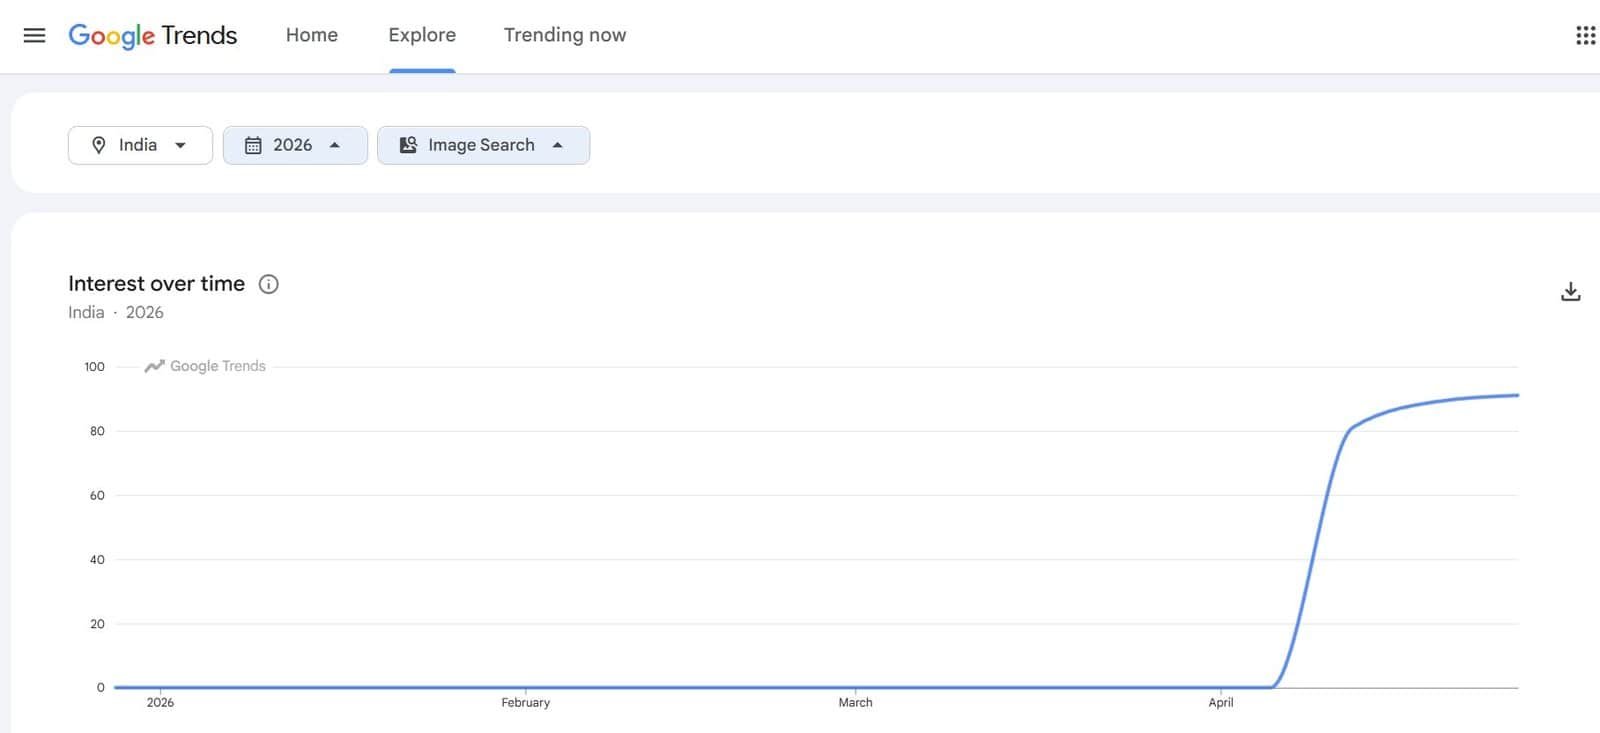This screenshot has height=733, width=1600.
Task: Click the 20 value on the y-axis
Action: pyautogui.click(x=97, y=624)
